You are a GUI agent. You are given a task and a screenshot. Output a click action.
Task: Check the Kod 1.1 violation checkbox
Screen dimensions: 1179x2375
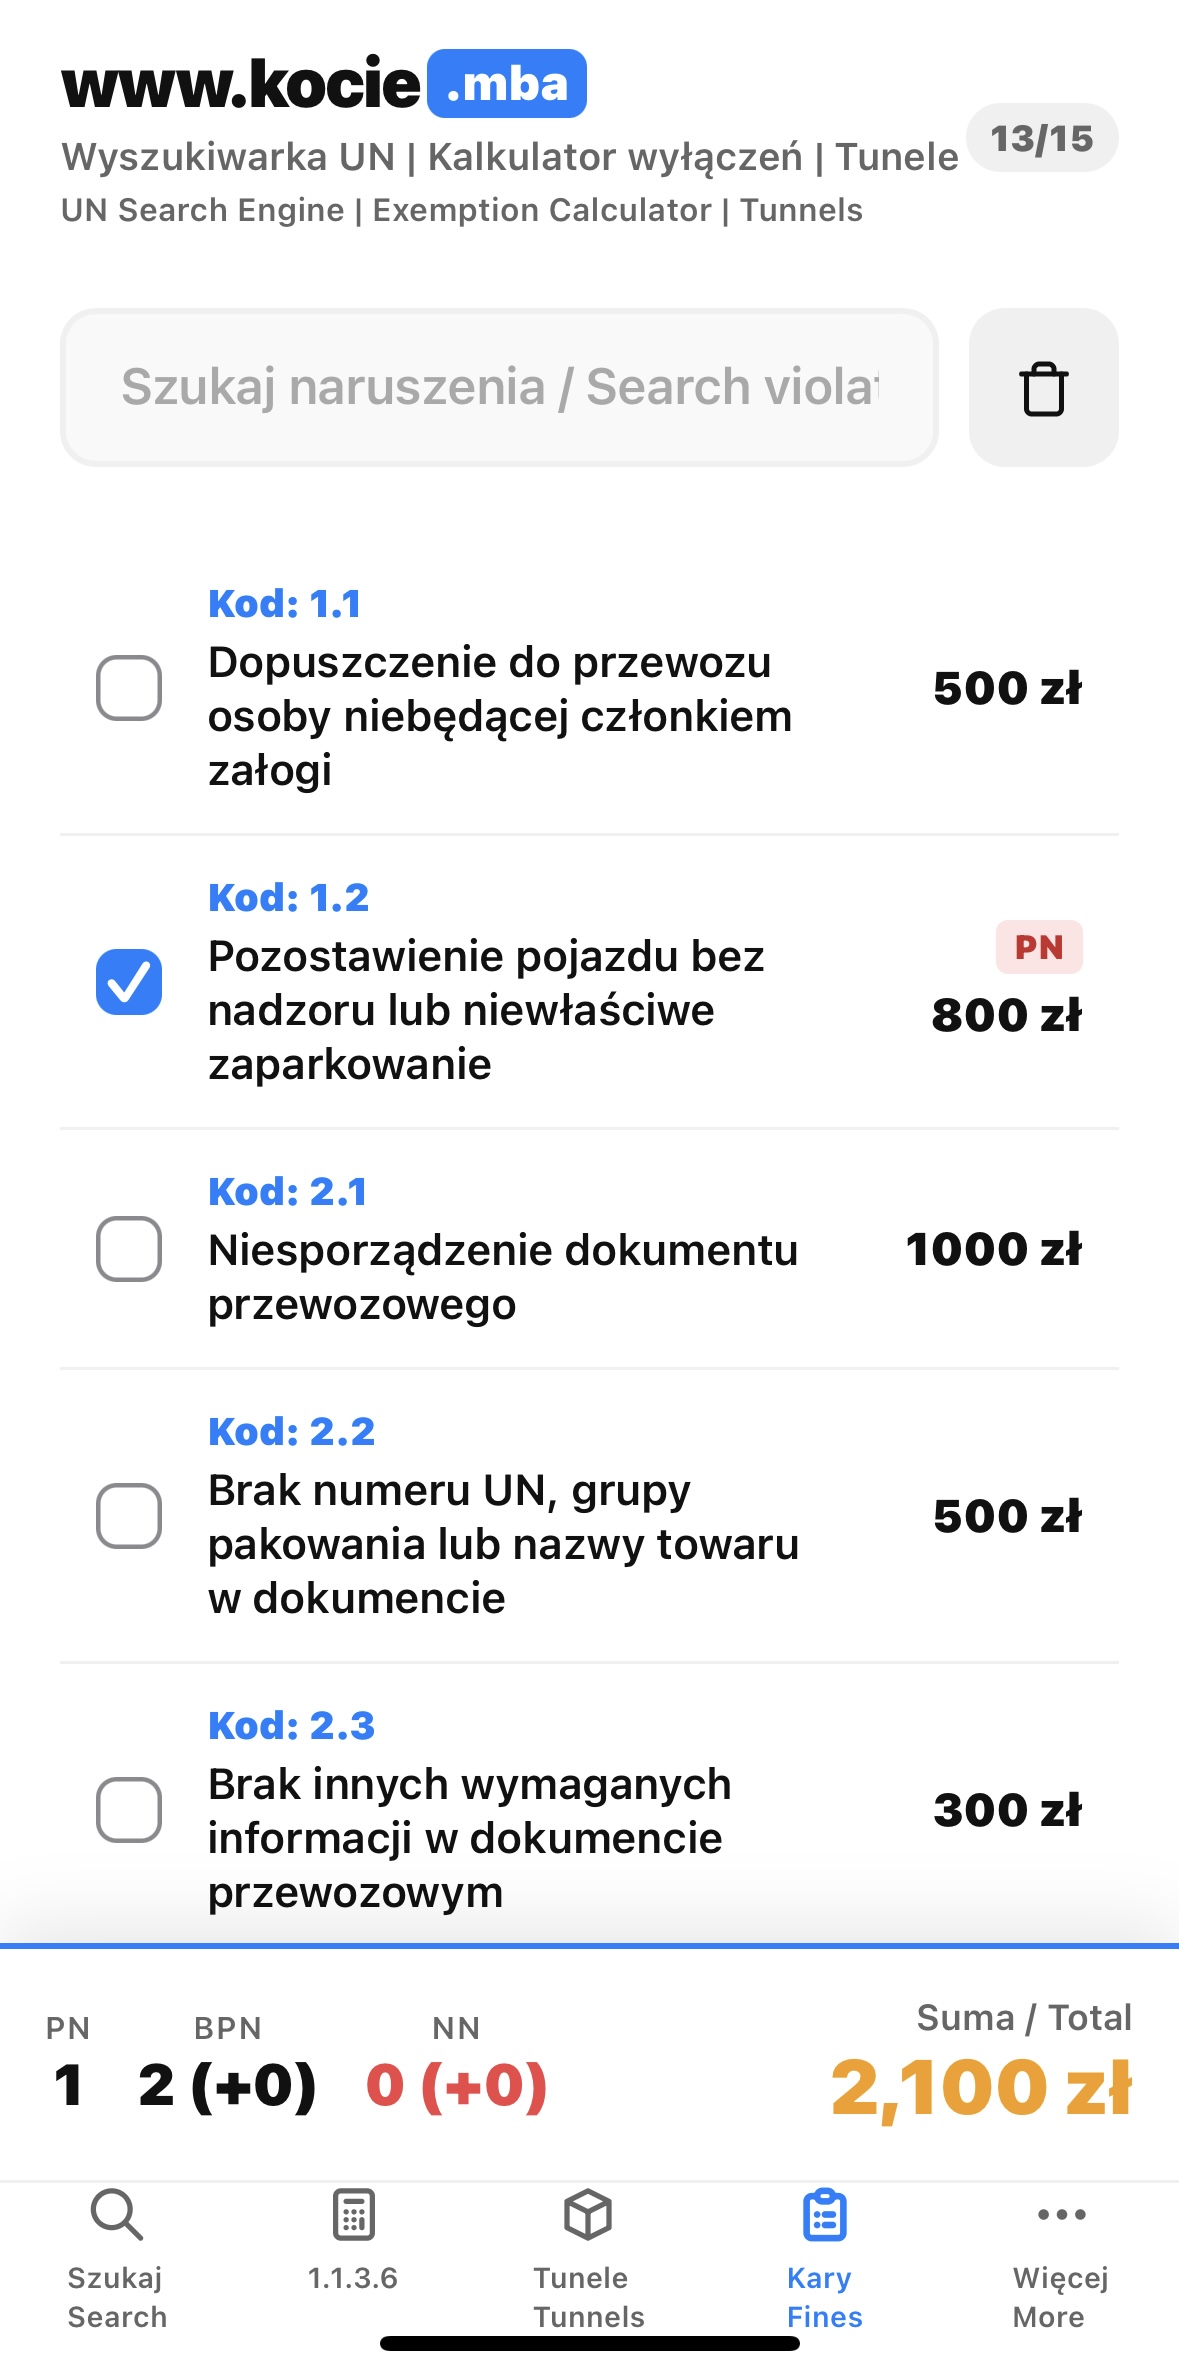coord(129,688)
